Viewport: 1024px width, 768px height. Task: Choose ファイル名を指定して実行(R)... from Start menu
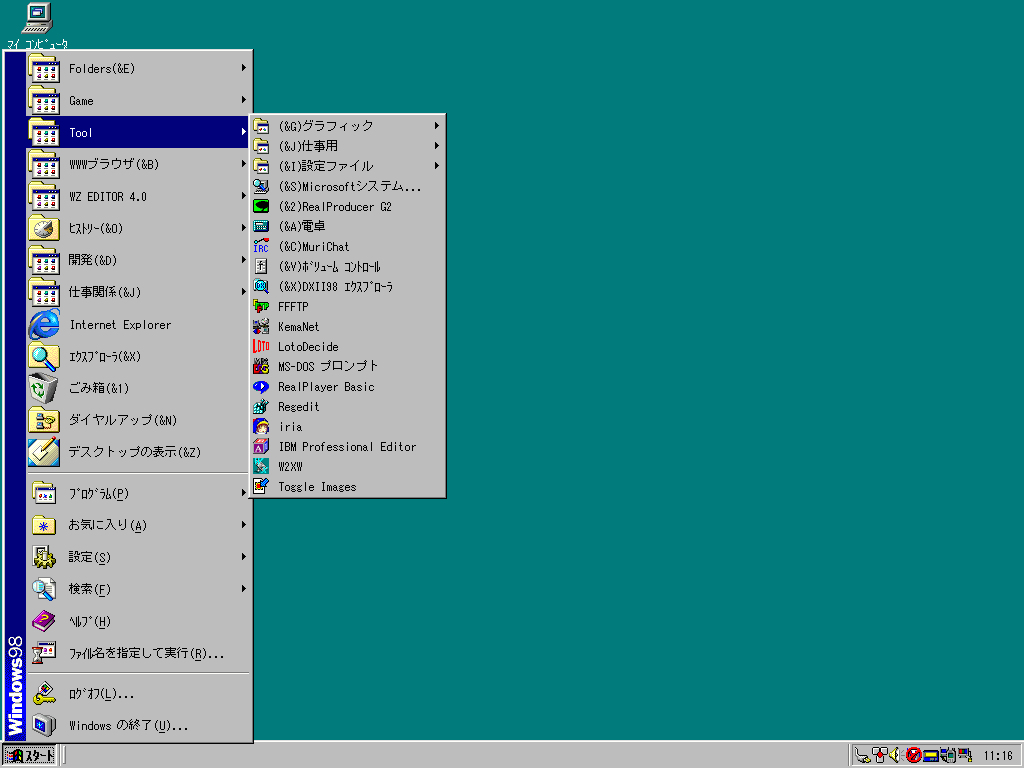(138, 653)
